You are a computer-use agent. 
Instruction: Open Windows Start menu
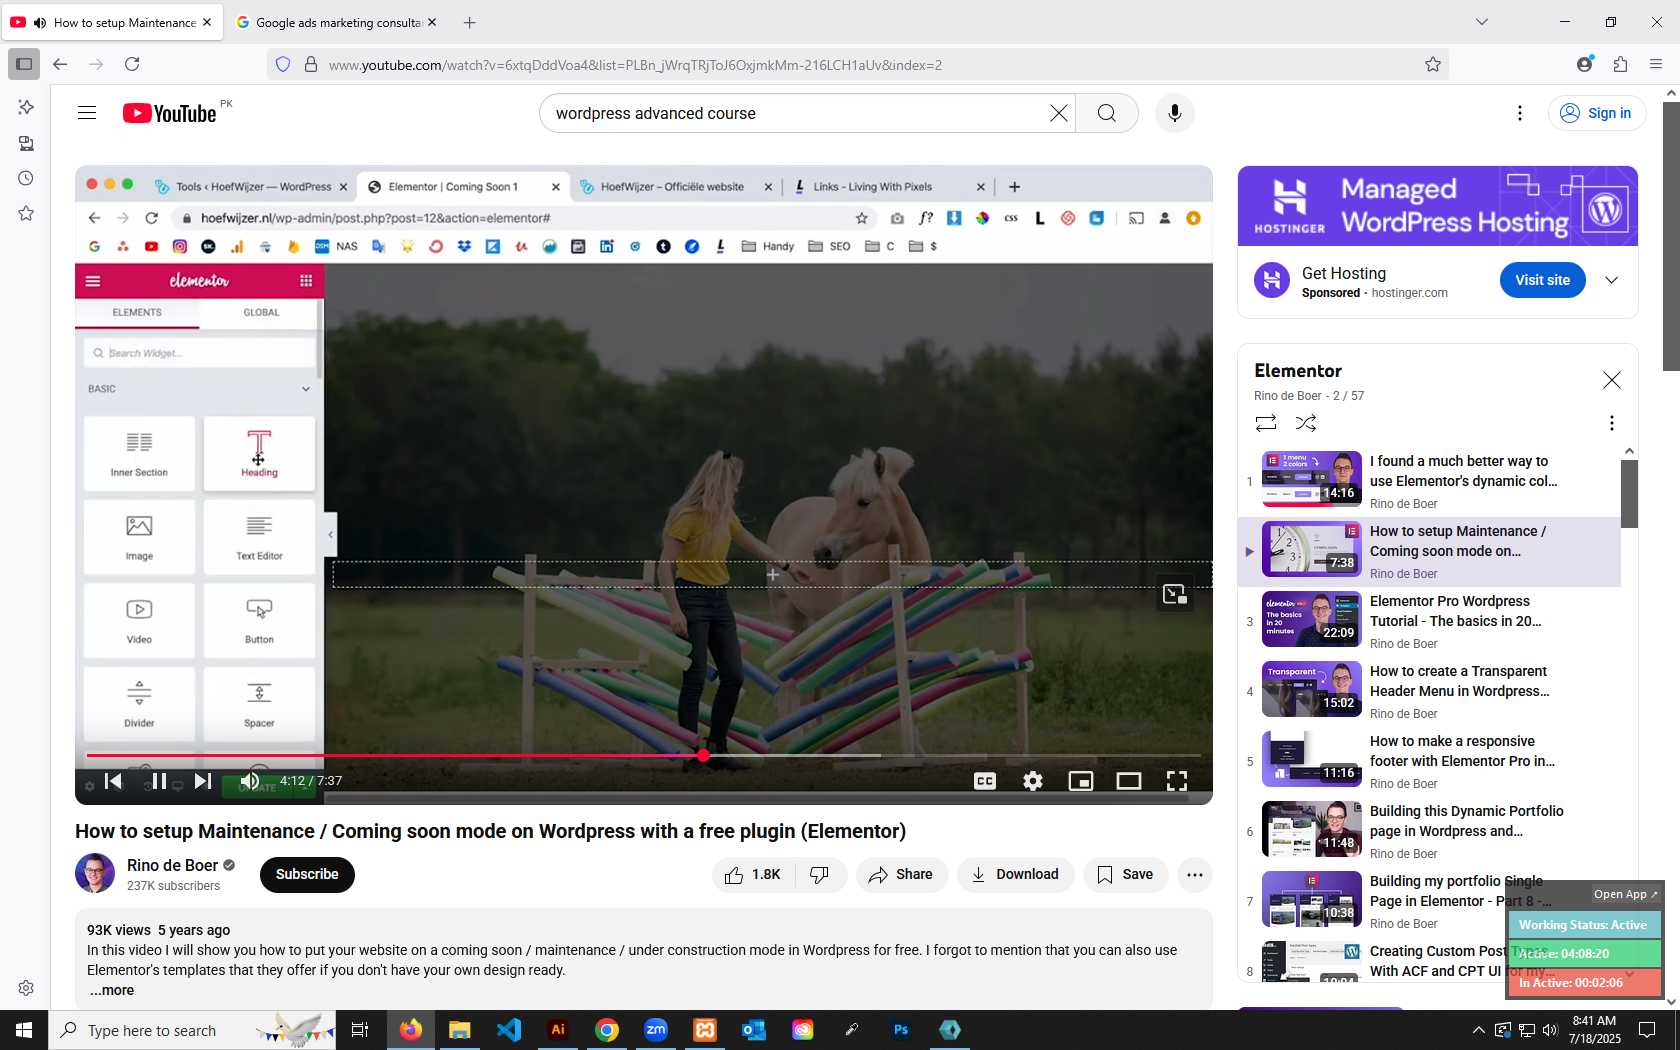pos(24,1030)
